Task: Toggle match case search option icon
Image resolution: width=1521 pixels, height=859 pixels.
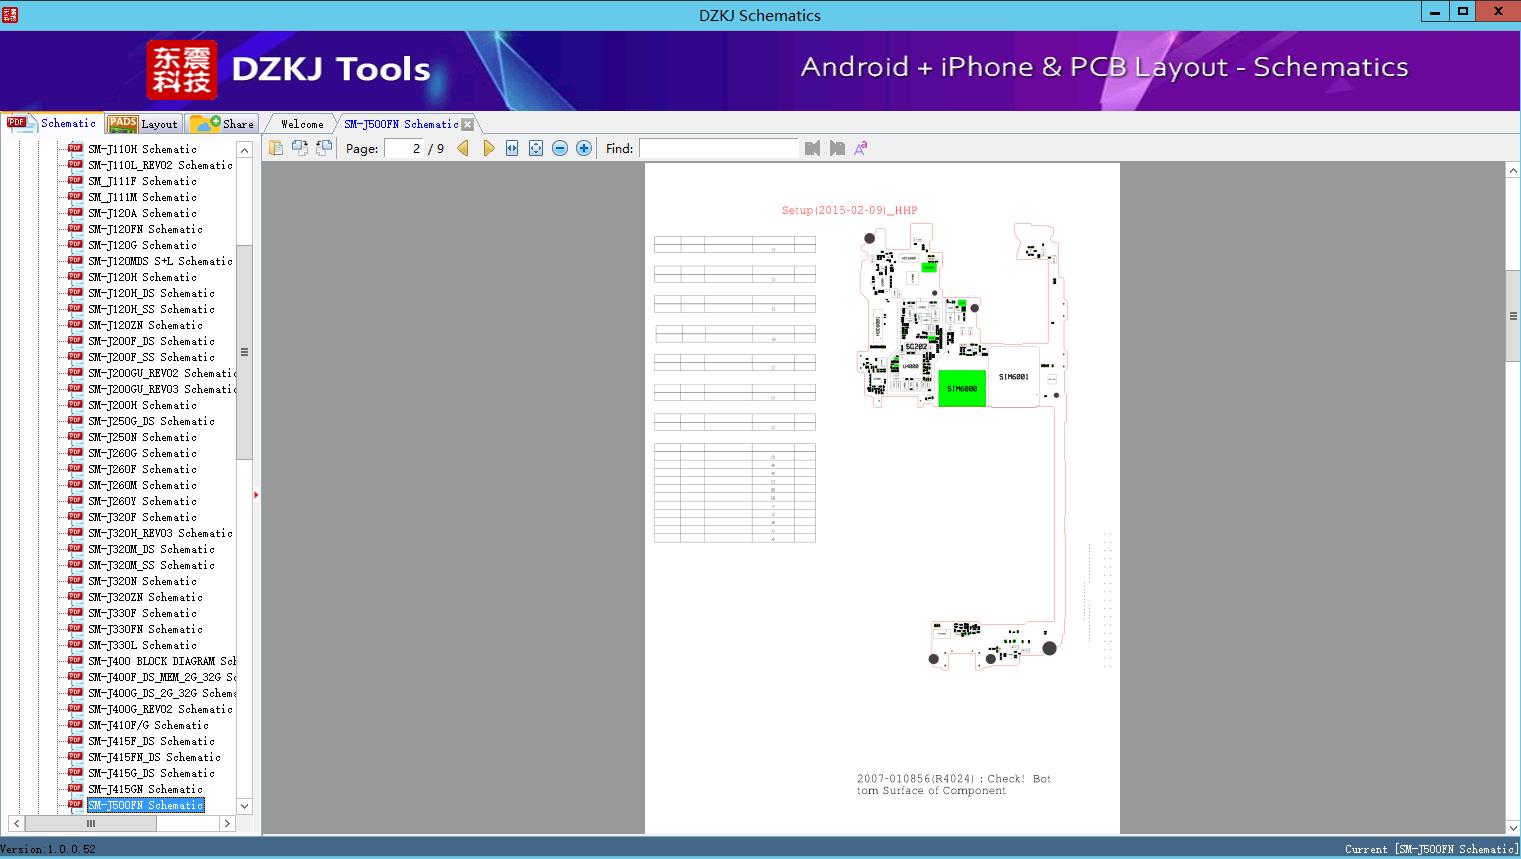Action: pos(861,148)
